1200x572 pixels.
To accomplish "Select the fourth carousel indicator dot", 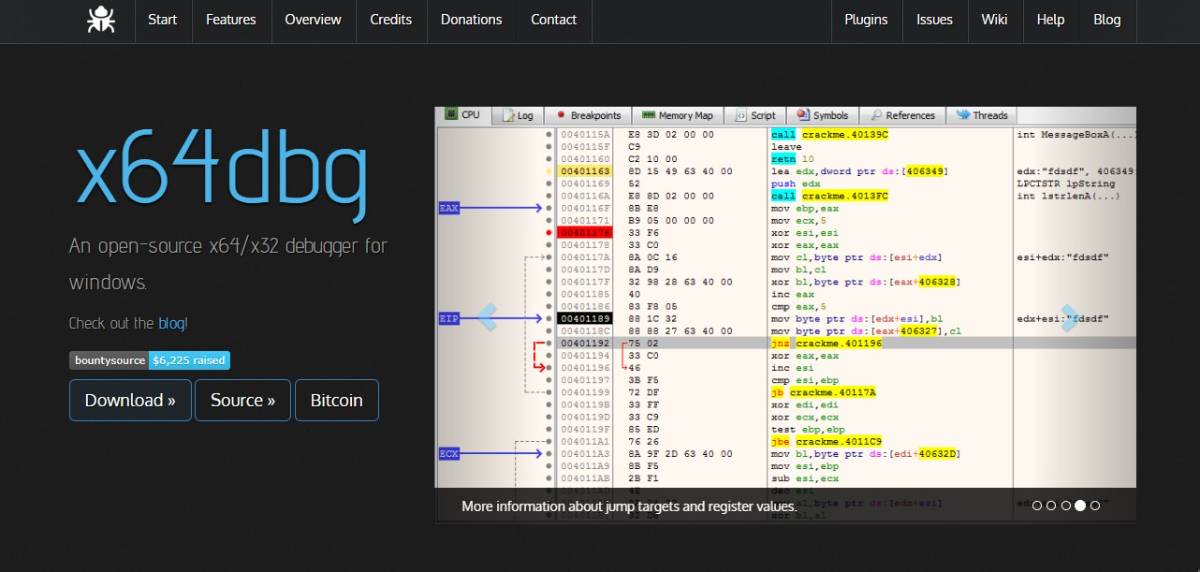I will (1080, 506).
